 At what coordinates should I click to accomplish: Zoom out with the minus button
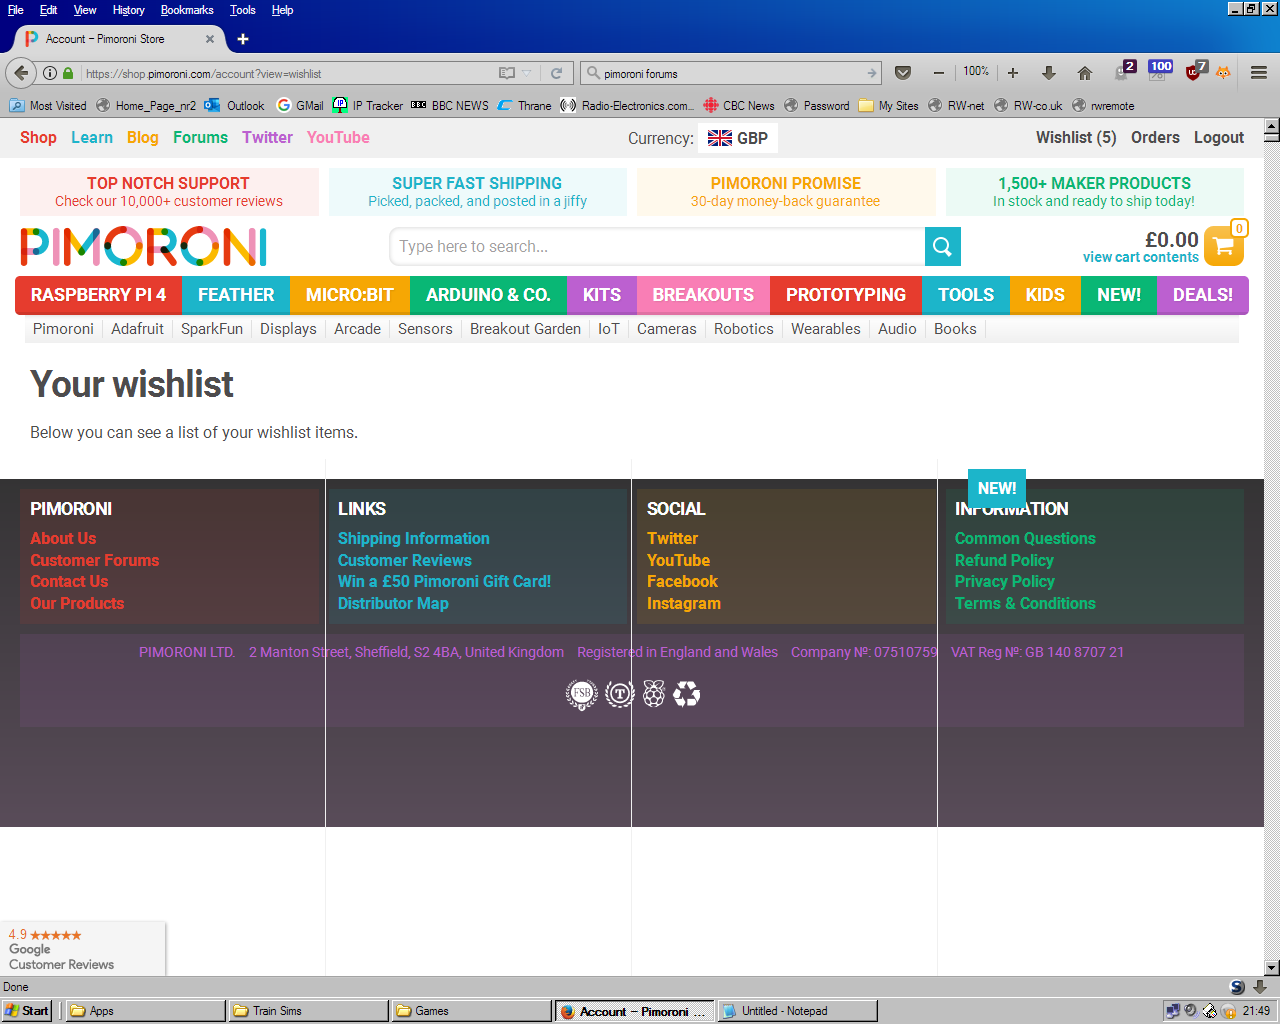click(x=938, y=73)
